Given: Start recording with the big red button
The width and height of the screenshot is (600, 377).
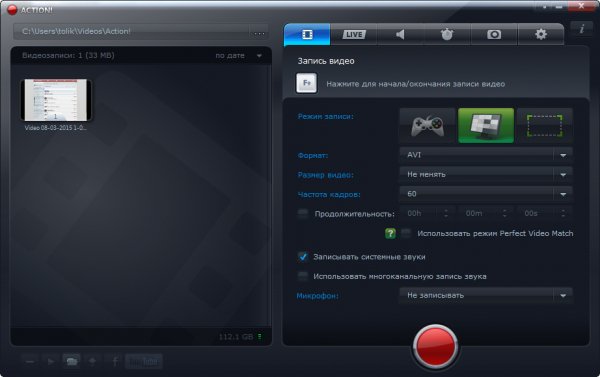Looking at the screenshot, I should pos(435,346).
